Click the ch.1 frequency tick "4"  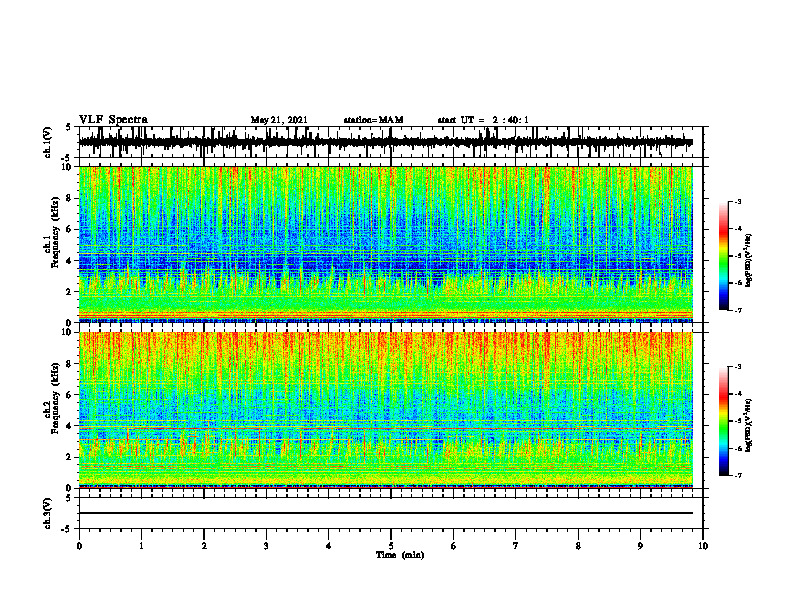click(x=70, y=261)
